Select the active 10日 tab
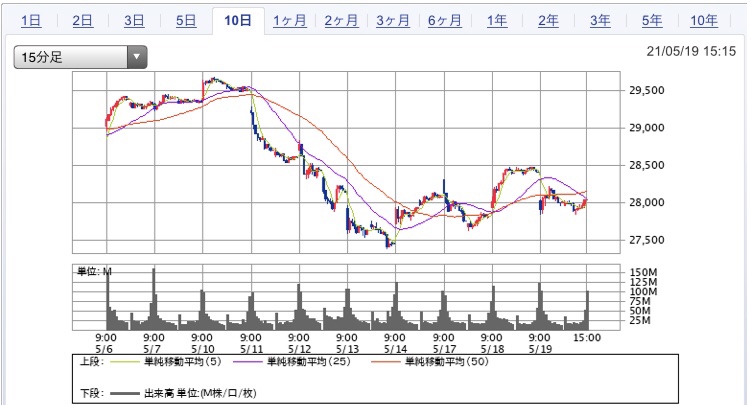750x405 pixels. click(238, 21)
